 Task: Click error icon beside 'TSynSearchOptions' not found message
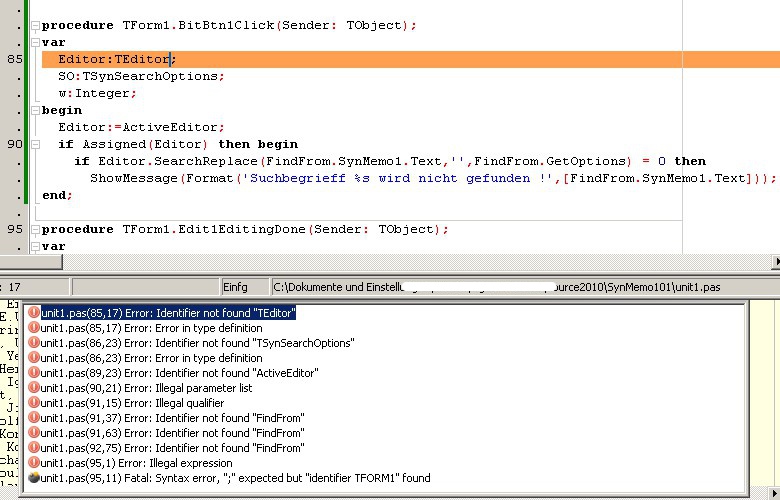pyautogui.click(x=34, y=343)
